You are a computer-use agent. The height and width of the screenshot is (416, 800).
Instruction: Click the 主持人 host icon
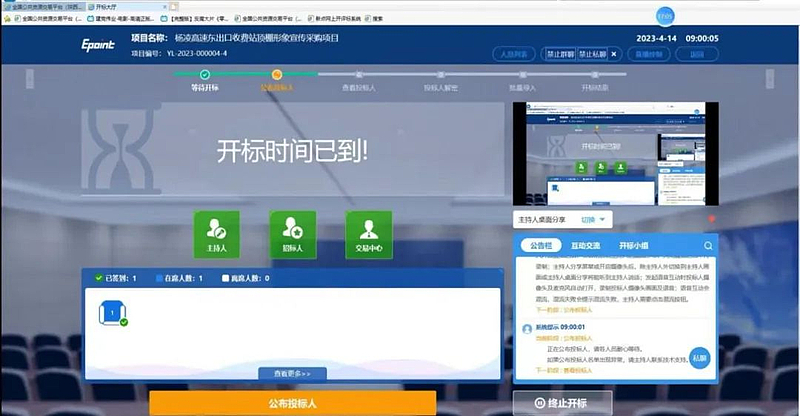pos(216,234)
